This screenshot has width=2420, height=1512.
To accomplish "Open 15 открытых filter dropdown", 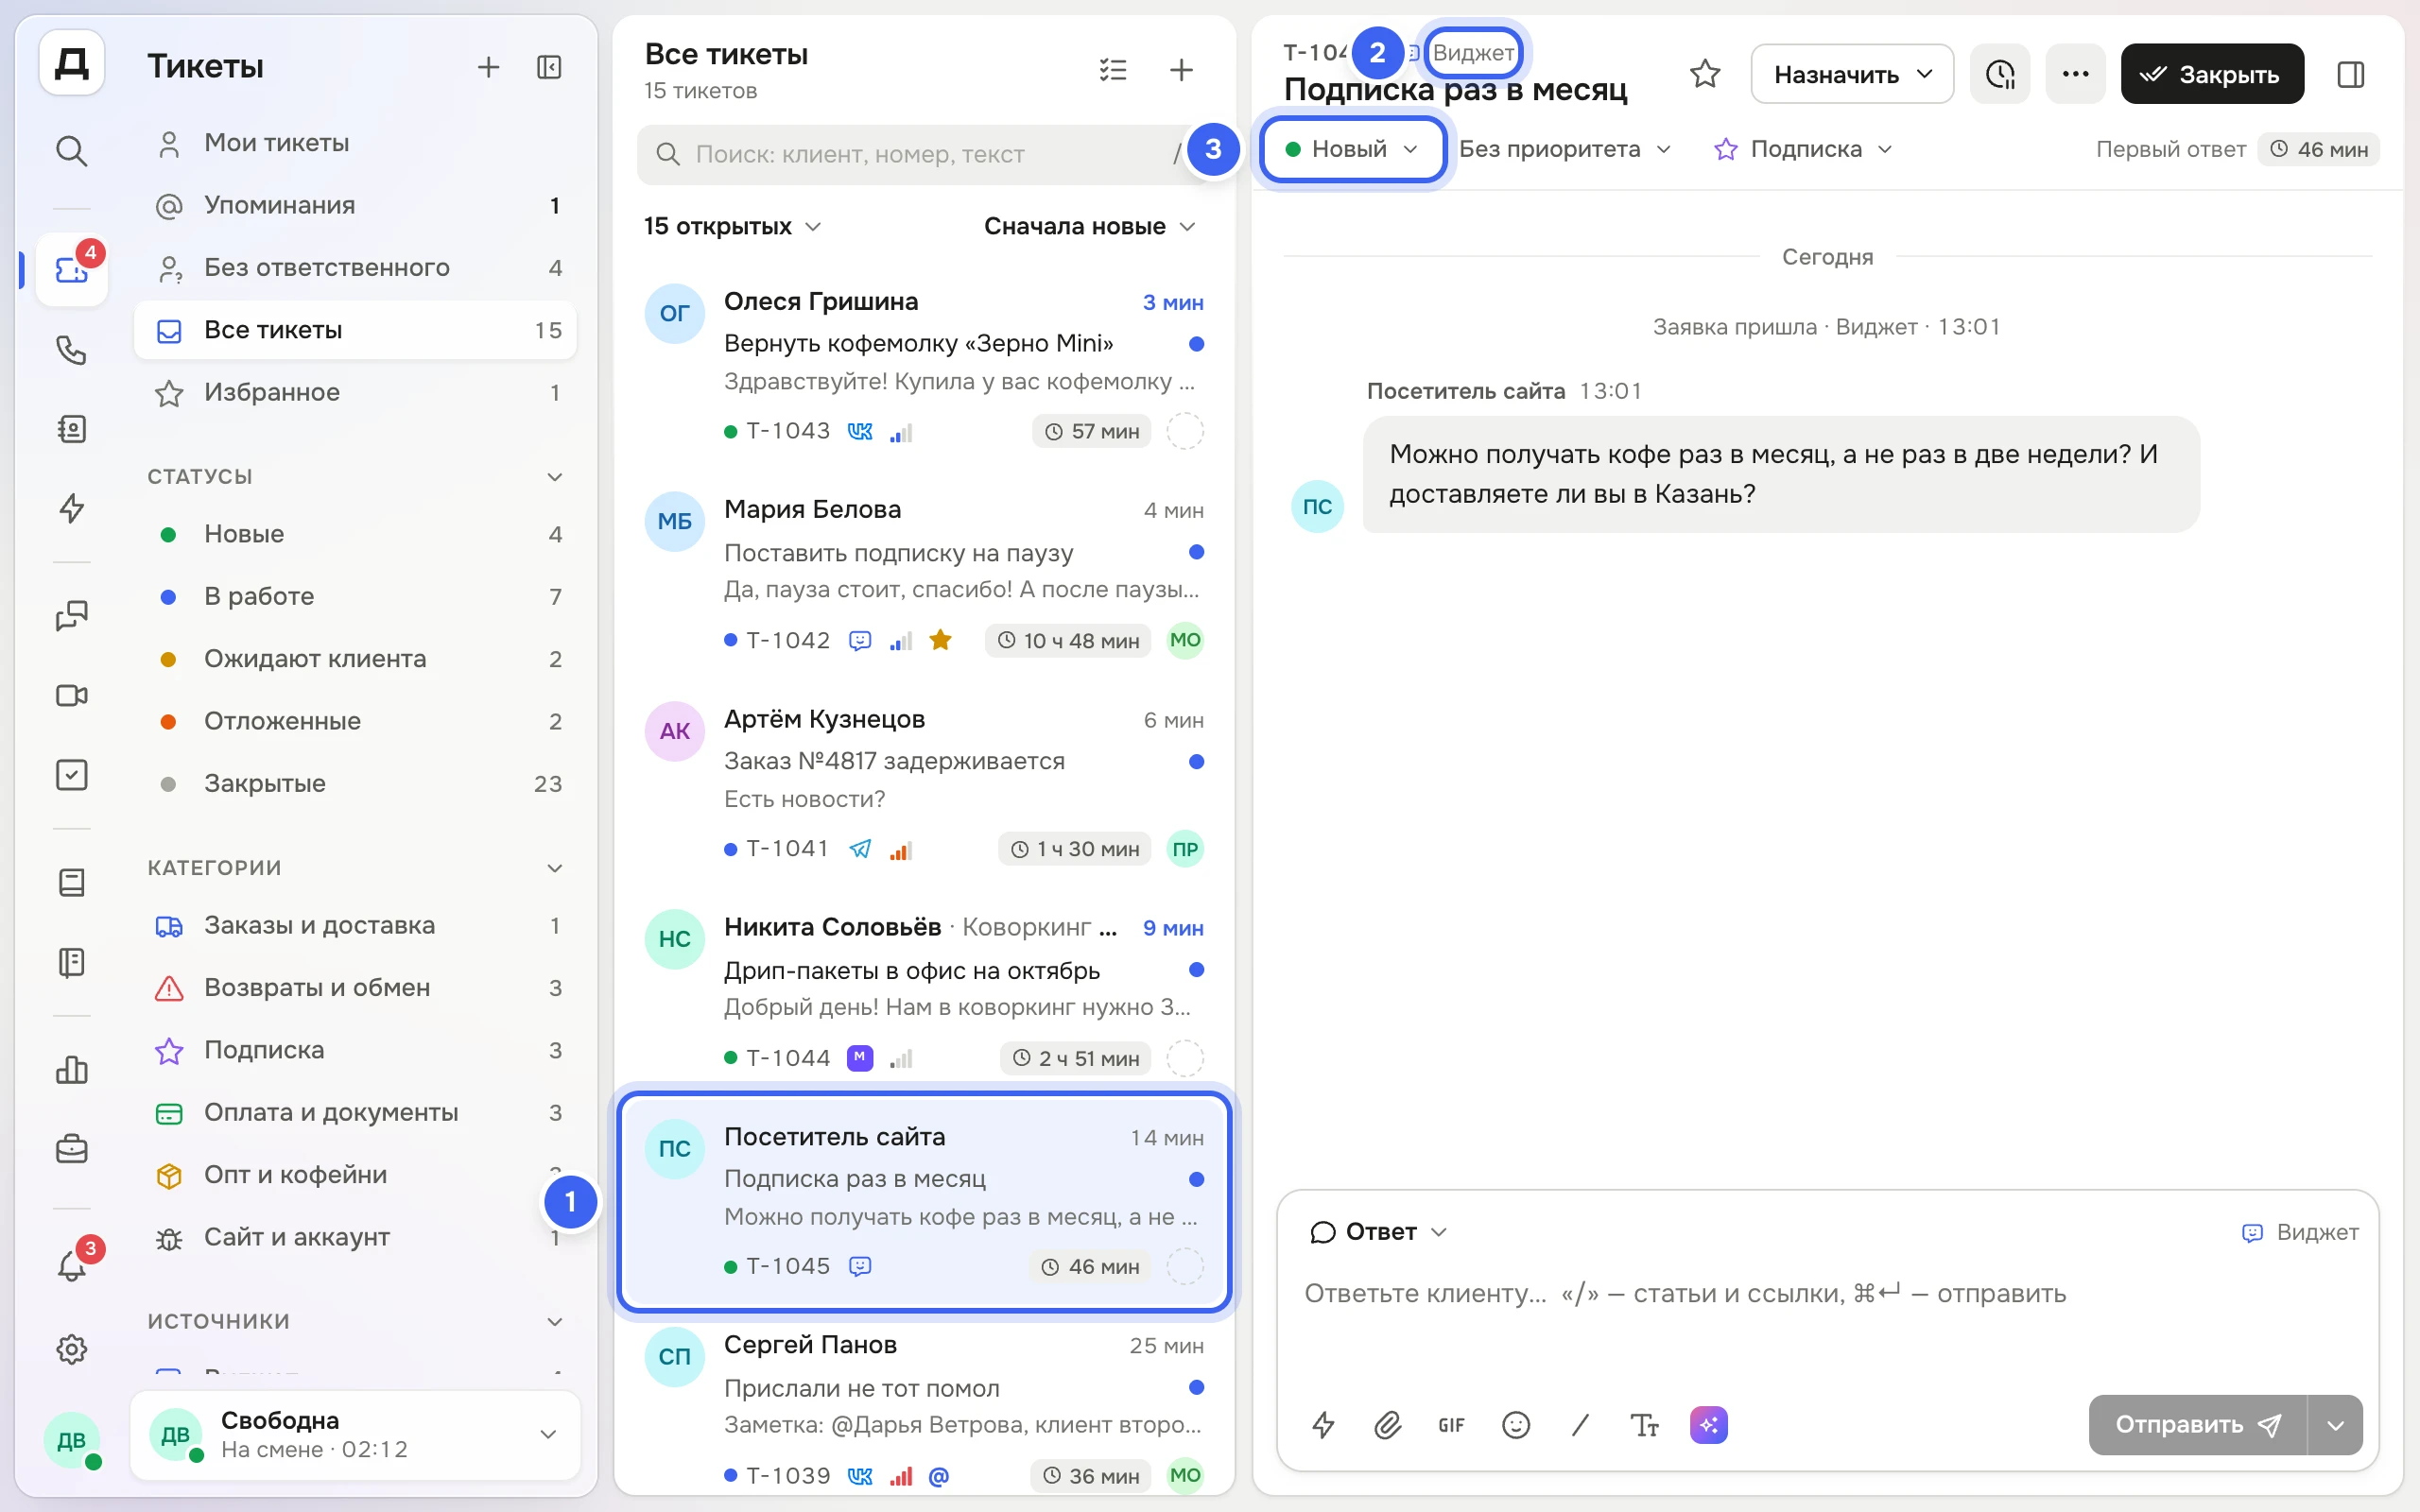I will pos(732,226).
